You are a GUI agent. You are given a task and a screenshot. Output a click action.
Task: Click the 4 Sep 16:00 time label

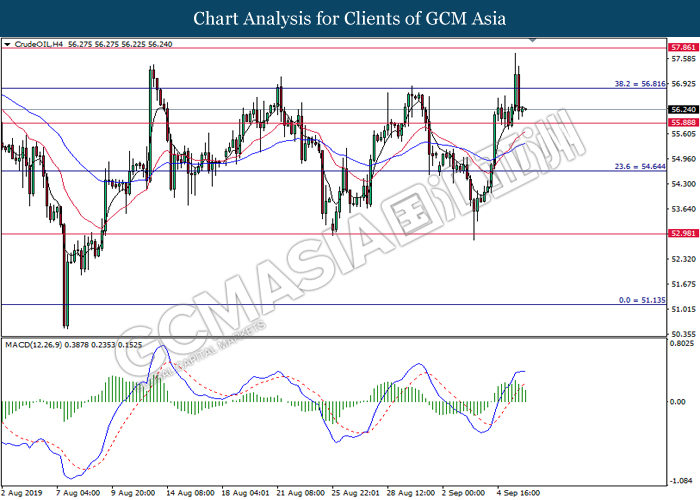click(x=522, y=492)
